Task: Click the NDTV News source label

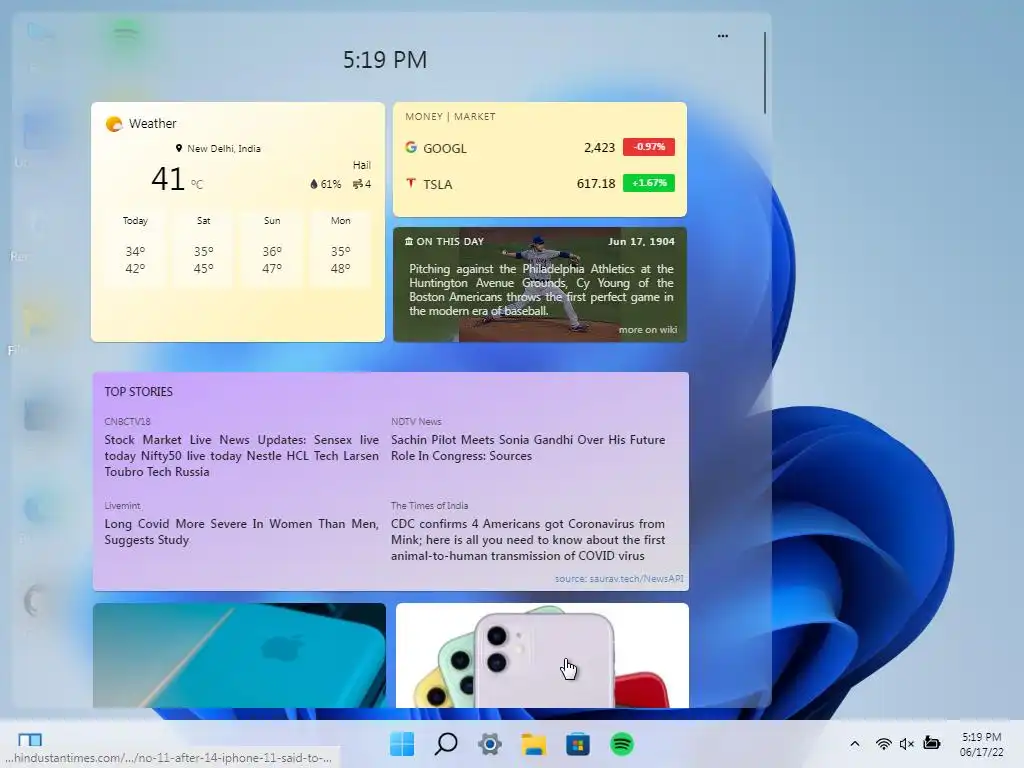Action: click(416, 422)
